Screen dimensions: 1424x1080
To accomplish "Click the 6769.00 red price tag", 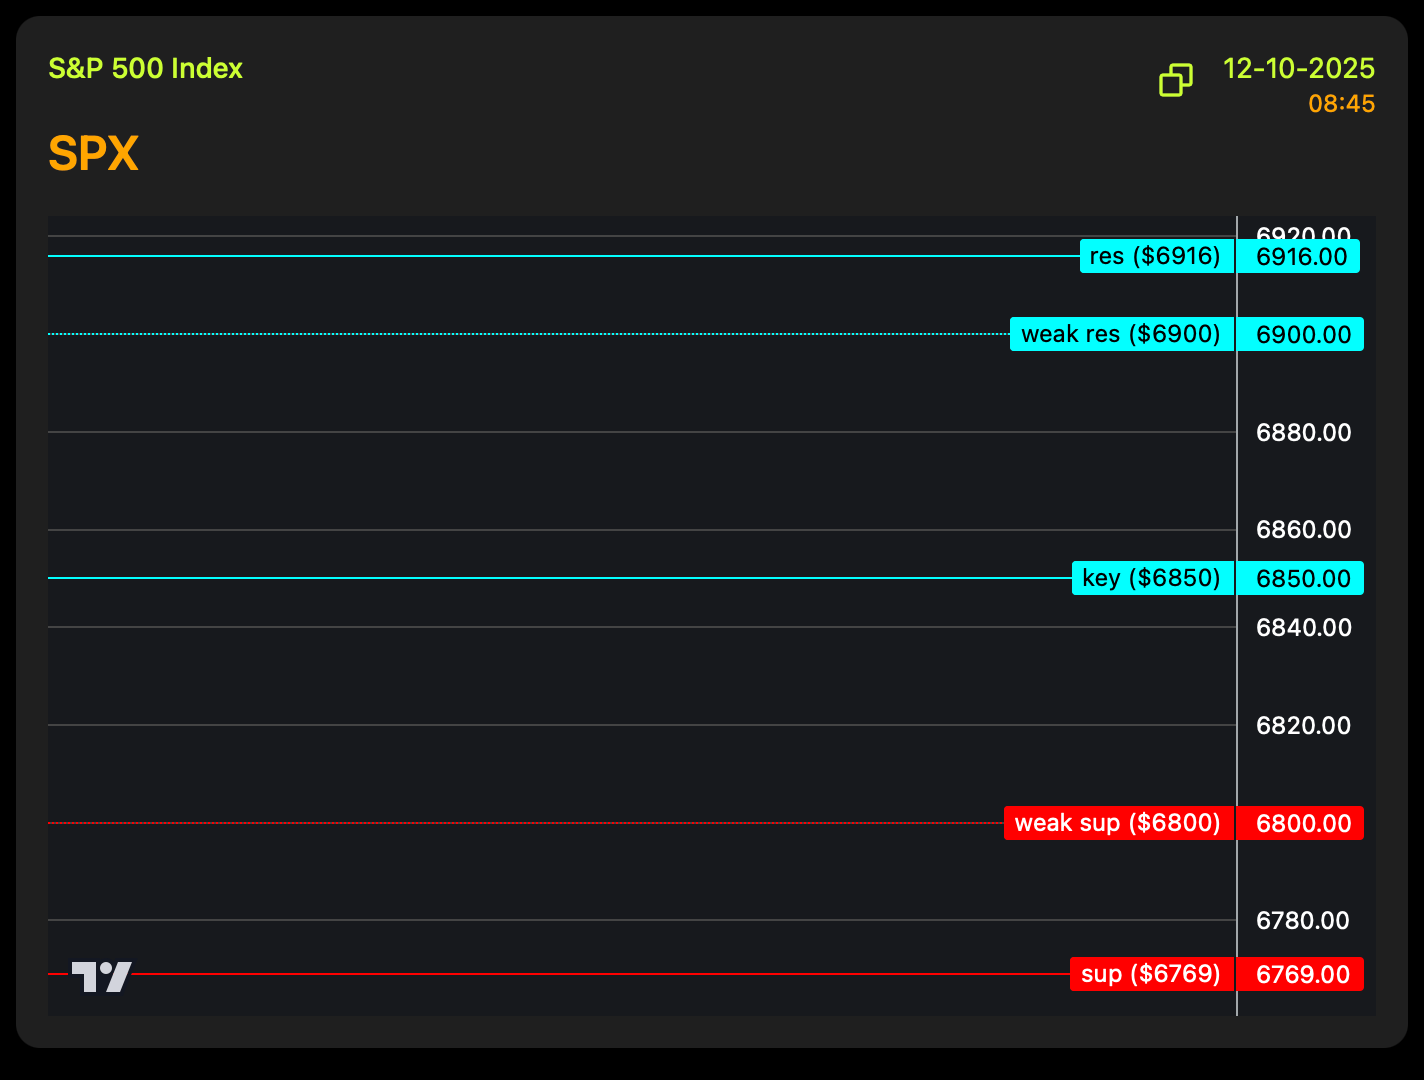I will tap(1302, 975).
